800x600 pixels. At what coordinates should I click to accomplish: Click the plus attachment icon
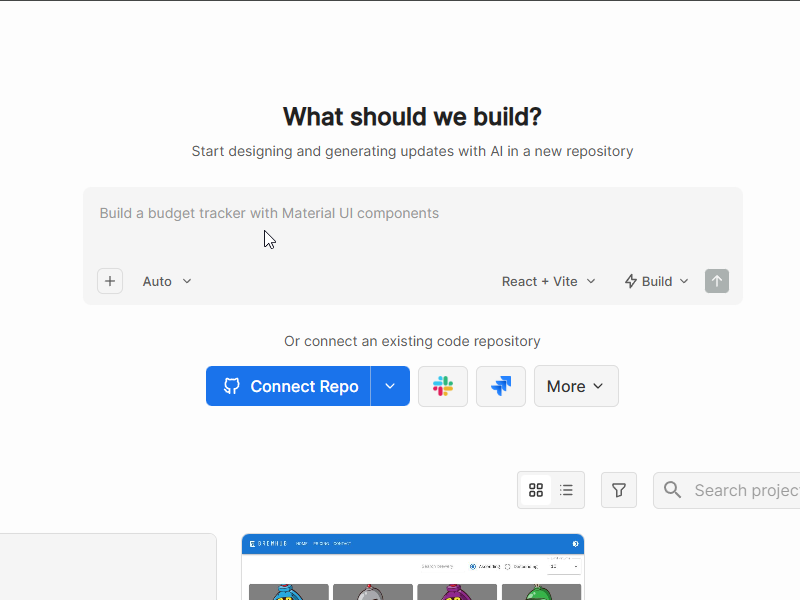[110, 281]
